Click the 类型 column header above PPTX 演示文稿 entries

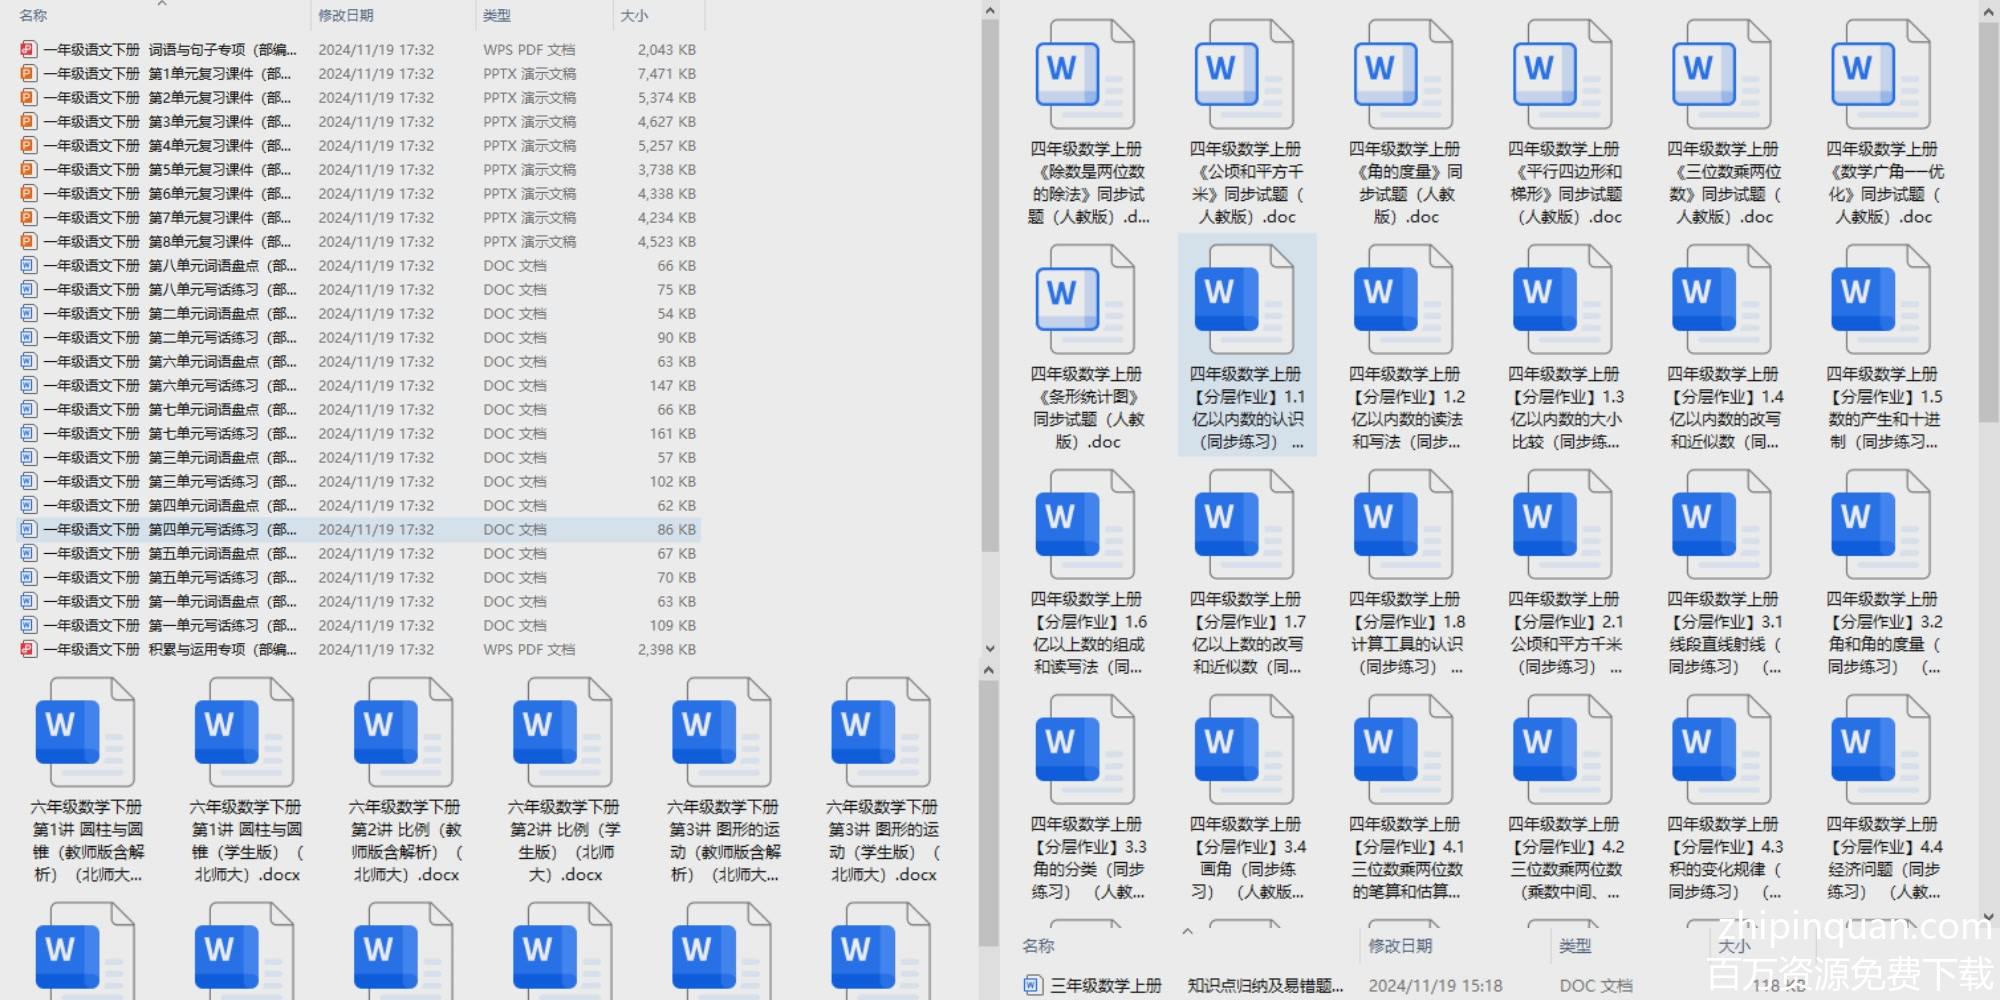click(x=497, y=16)
